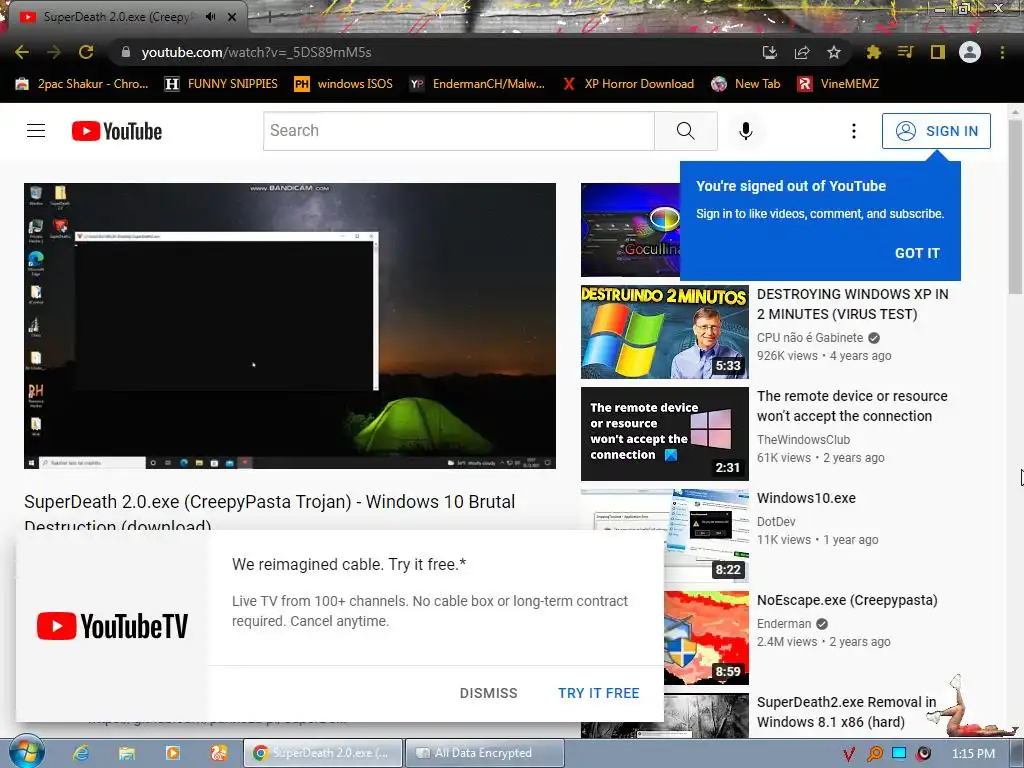Open NoEscape.exe (Creepypasta) video title
The width and height of the screenshot is (1024, 768).
coord(847,600)
